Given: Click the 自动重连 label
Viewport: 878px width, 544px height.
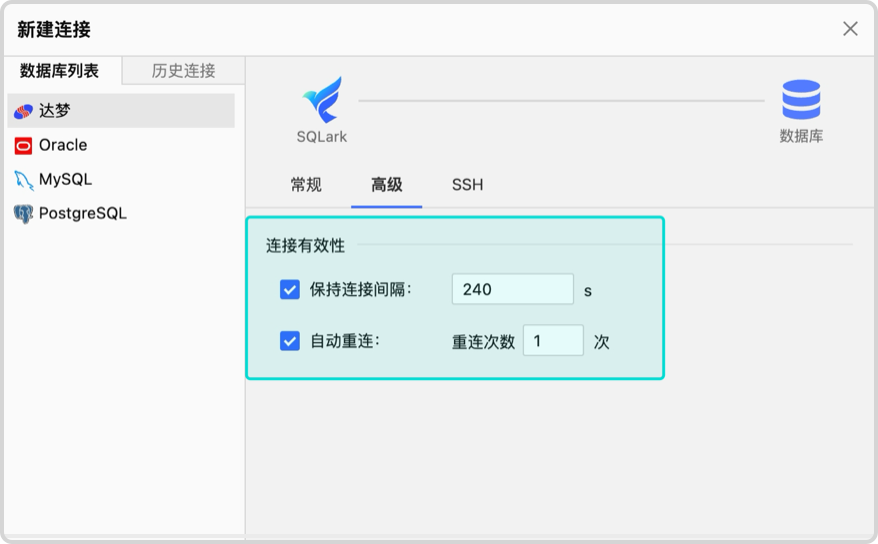Looking at the screenshot, I should (x=345, y=341).
